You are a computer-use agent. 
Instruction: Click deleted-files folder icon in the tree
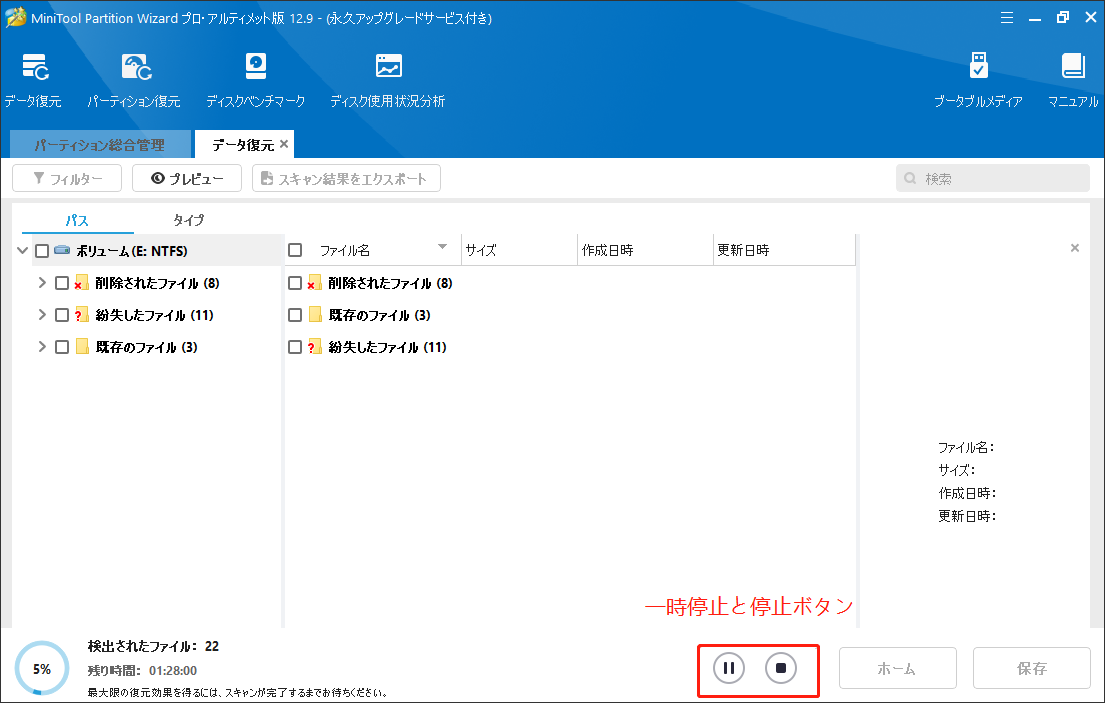click(x=82, y=283)
